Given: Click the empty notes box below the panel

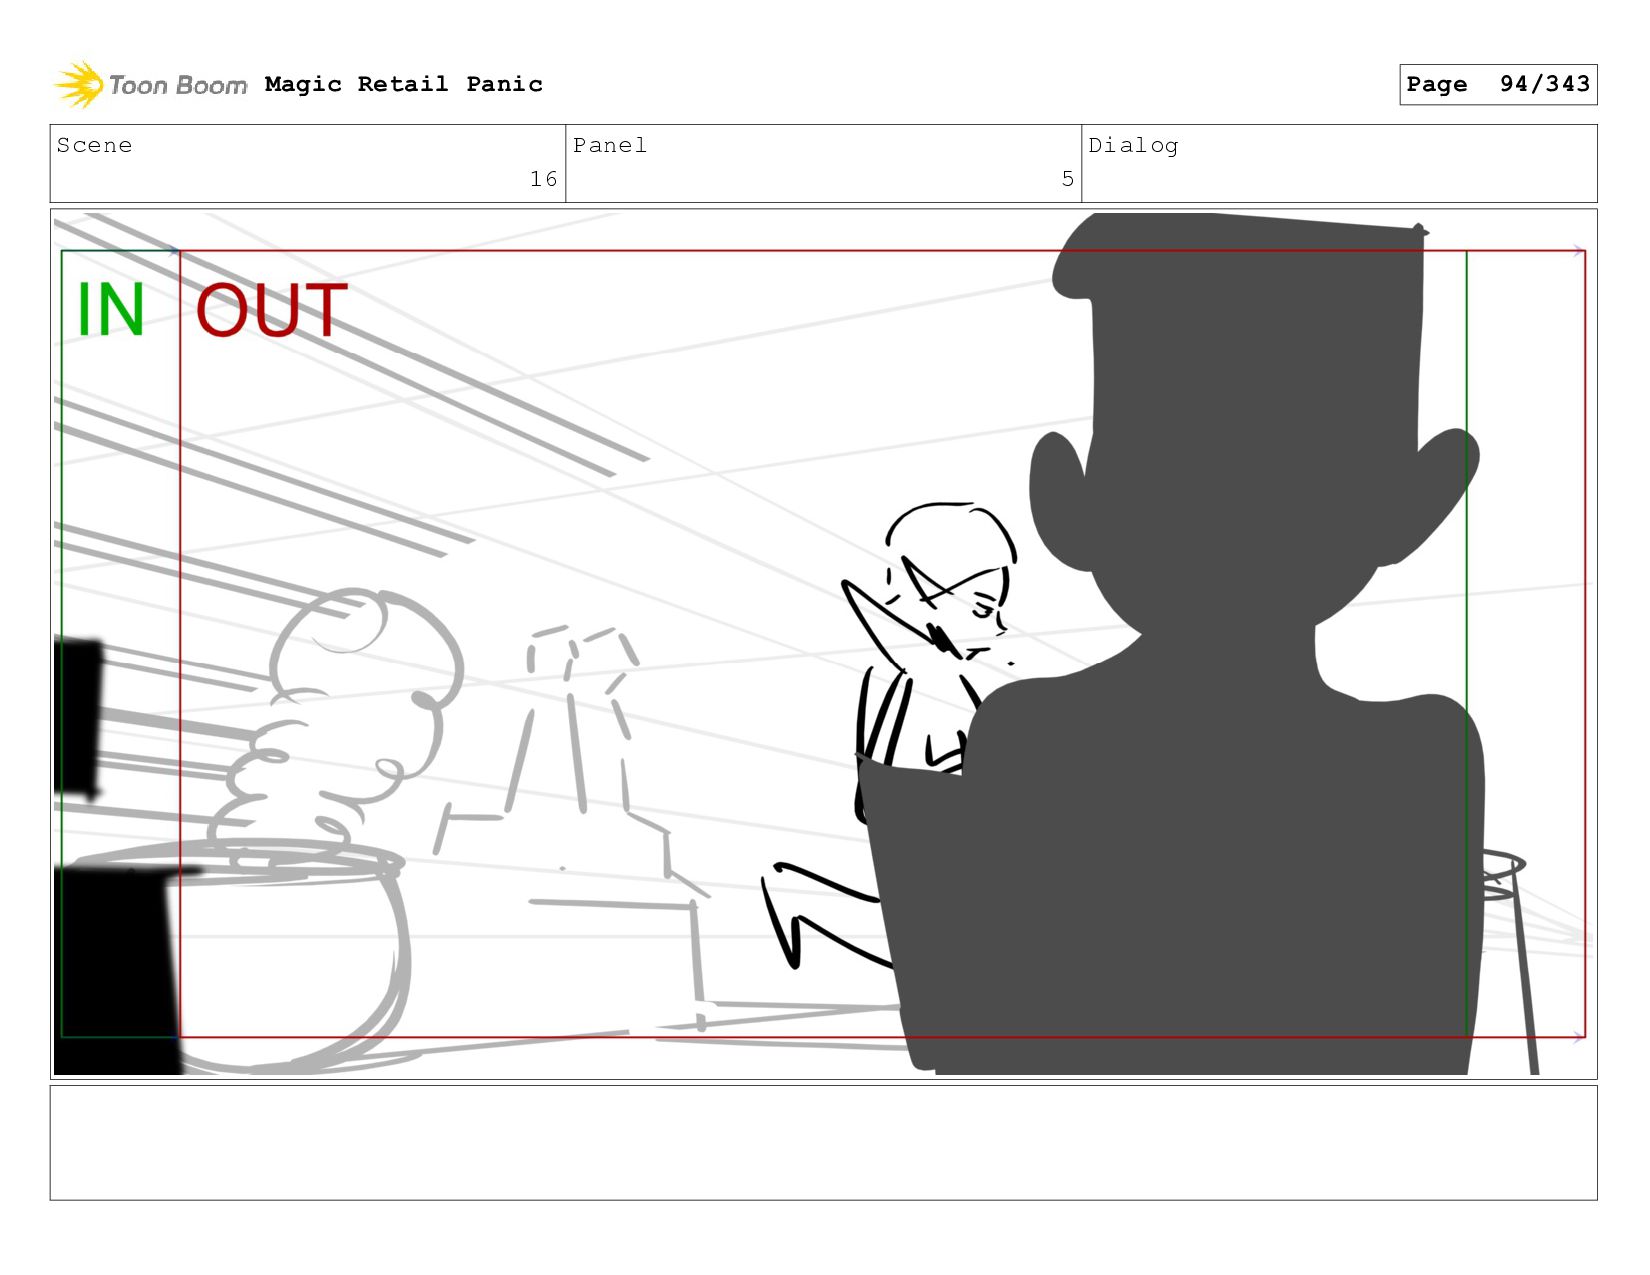Looking at the screenshot, I should [x=823, y=1143].
